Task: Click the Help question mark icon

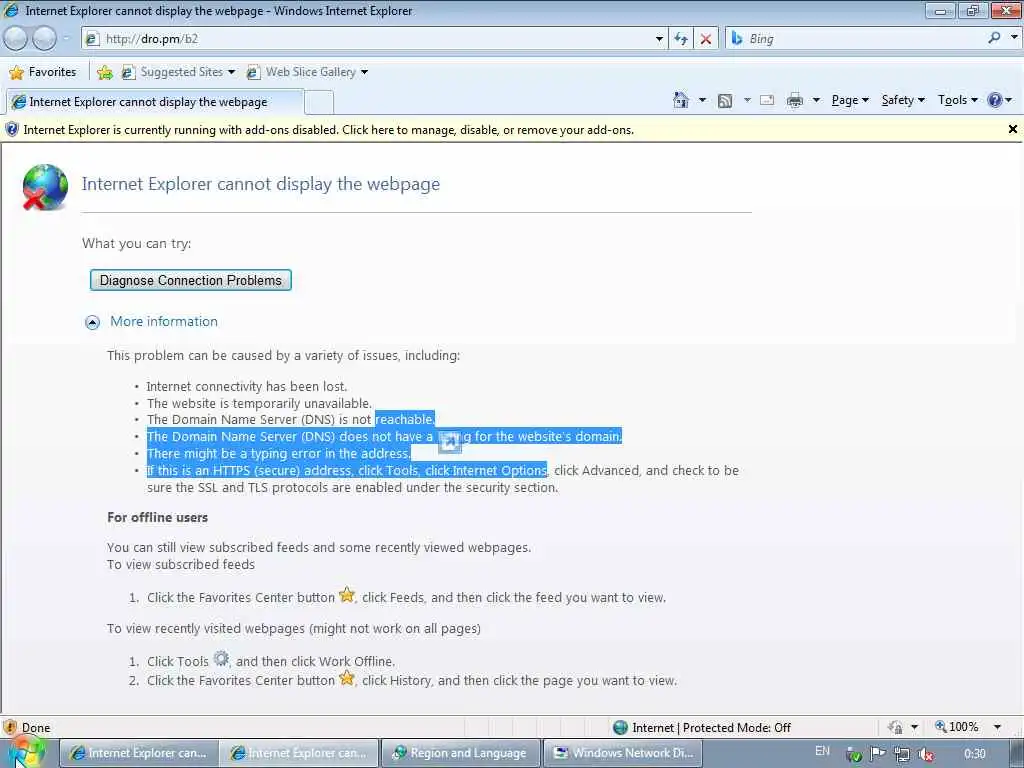Action: tap(995, 100)
